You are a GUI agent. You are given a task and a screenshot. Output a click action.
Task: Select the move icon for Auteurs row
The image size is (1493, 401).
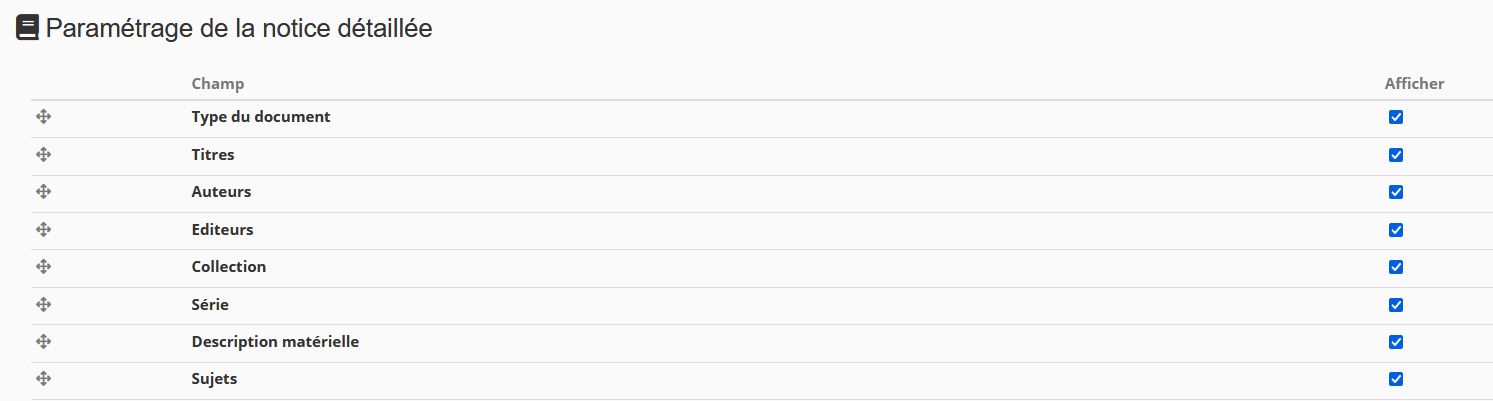click(x=43, y=192)
